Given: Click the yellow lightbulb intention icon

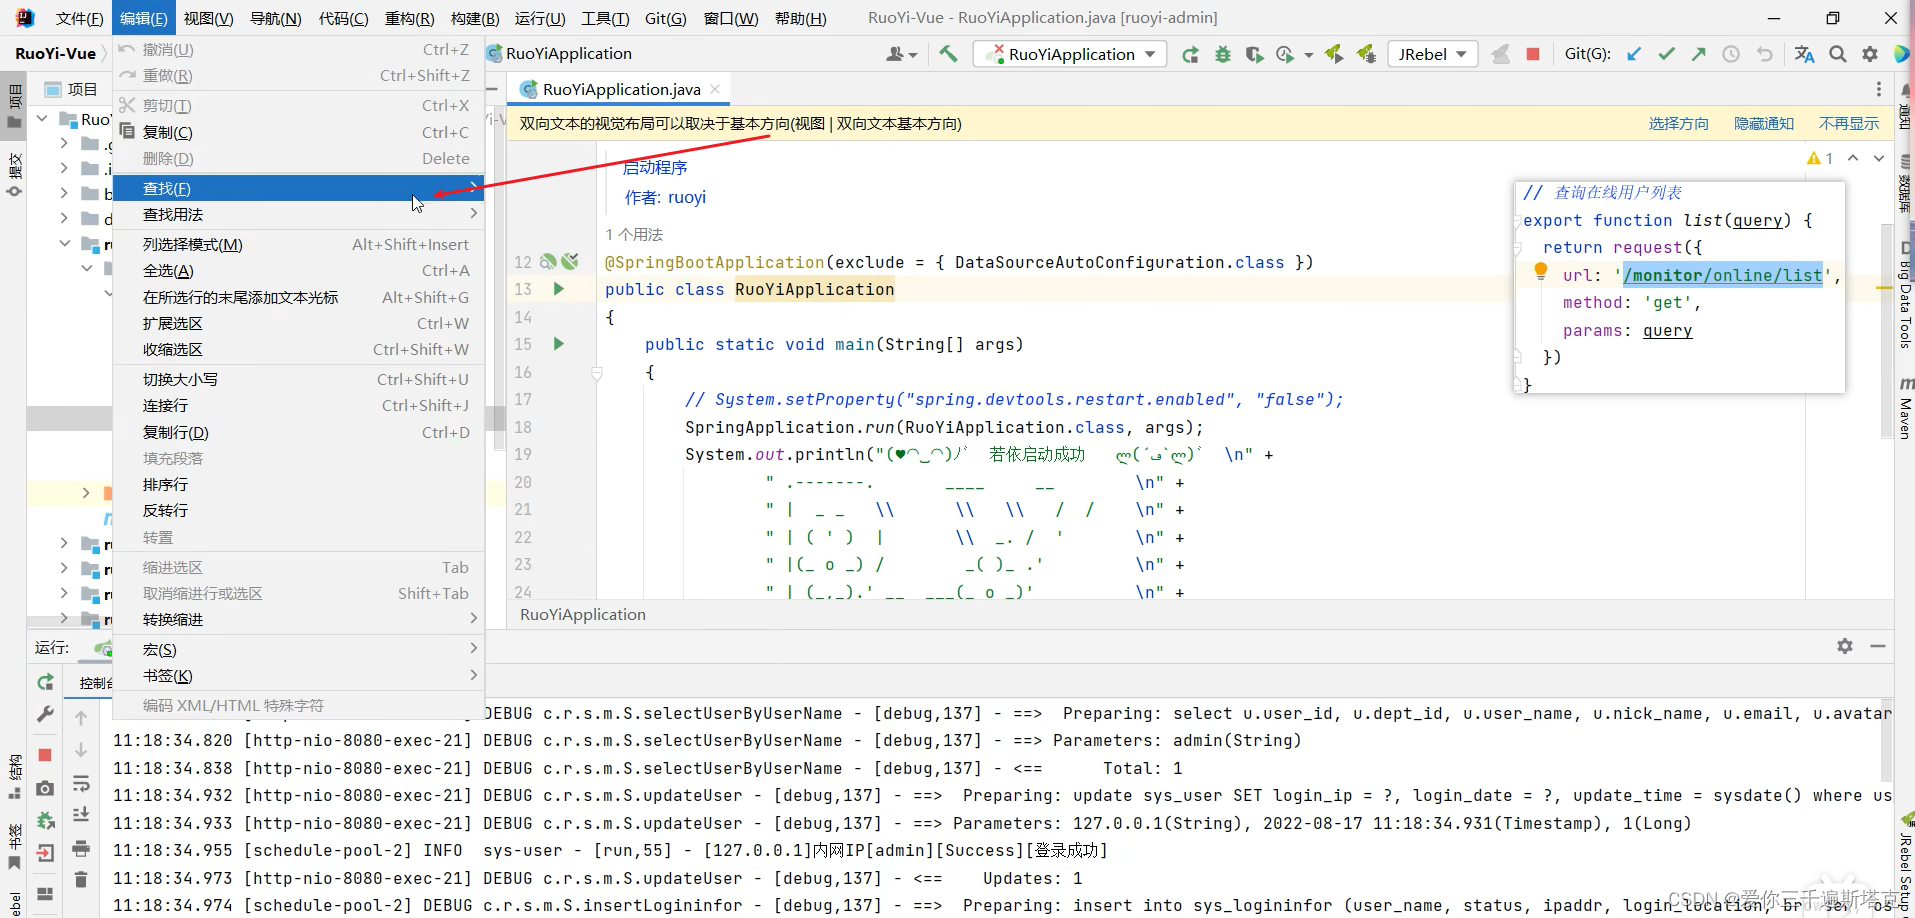Looking at the screenshot, I should click(1541, 271).
